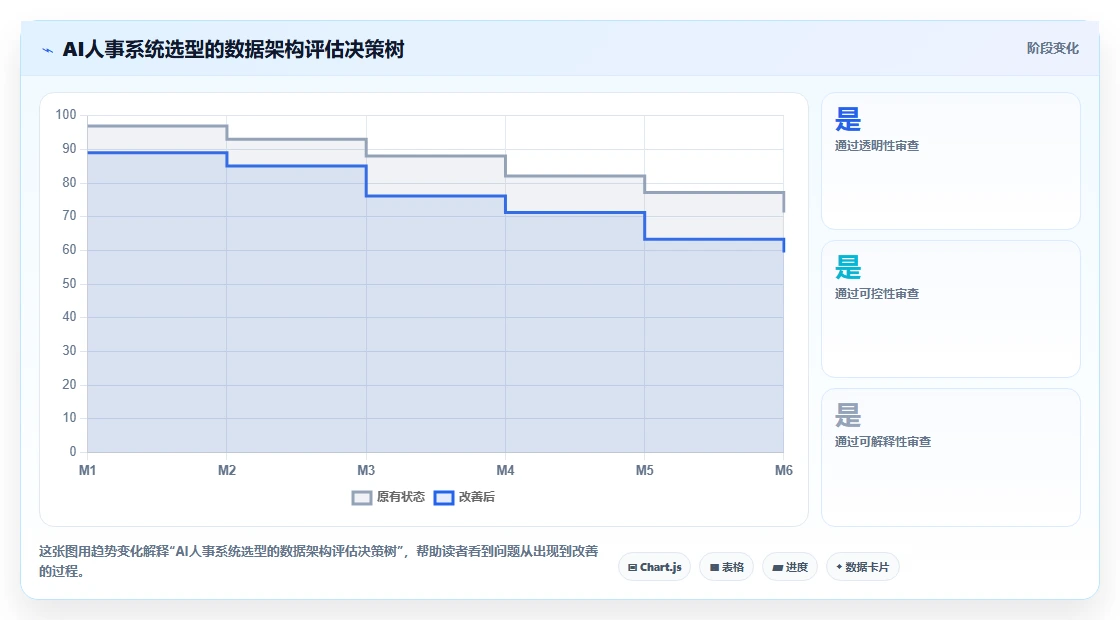
Task: Click the teal 是 above 通过可控性审查
Action: (848, 267)
